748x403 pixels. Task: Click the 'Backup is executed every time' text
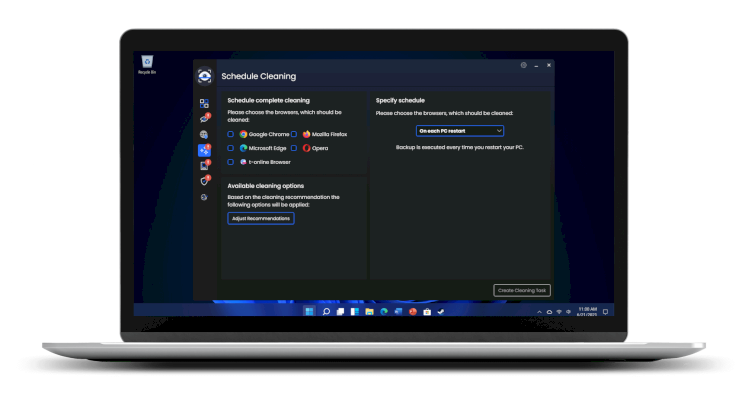[460, 147]
